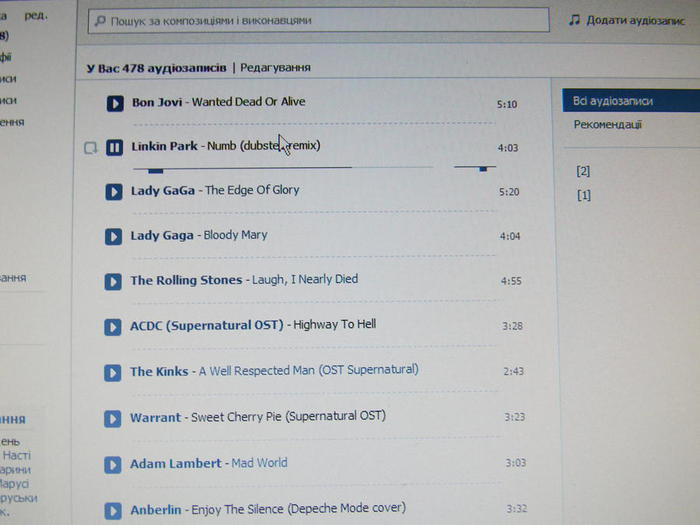Play The Rolling Stones Laugh, I Nearly Died

(113, 282)
